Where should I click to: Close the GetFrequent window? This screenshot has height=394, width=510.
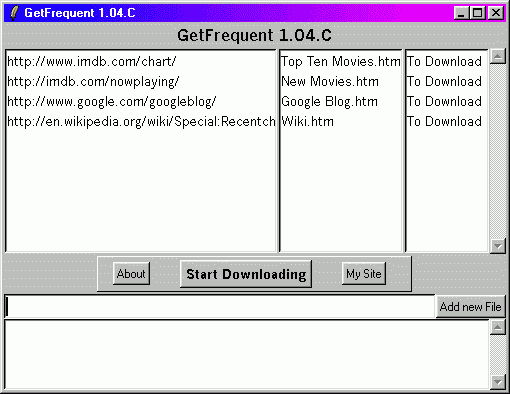[496, 13]
